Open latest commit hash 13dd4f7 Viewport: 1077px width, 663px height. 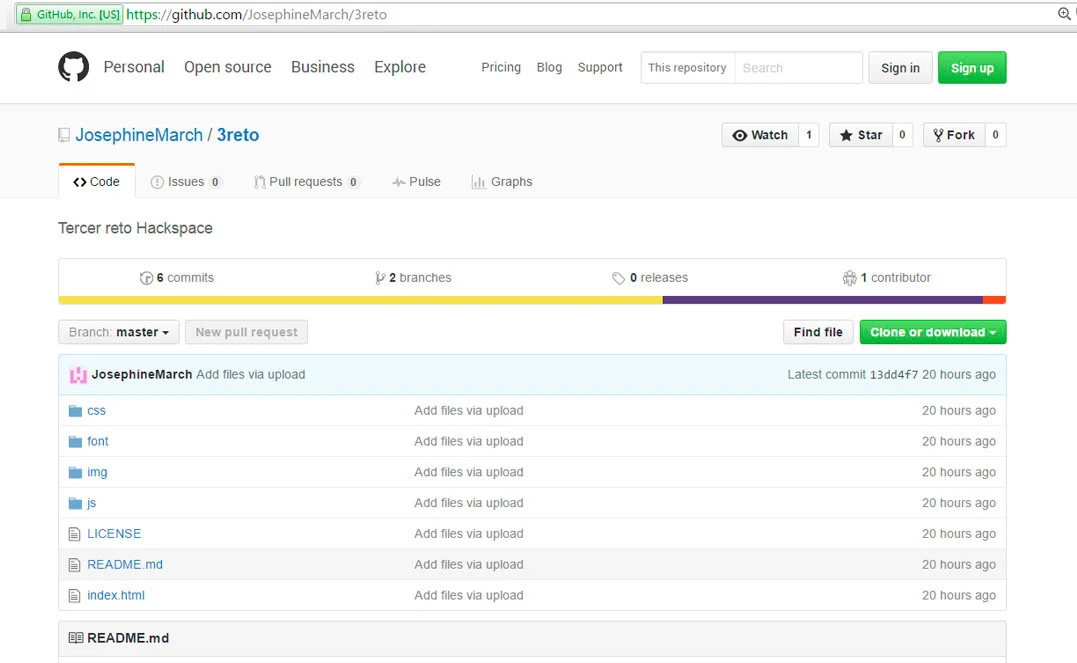click(x=894, y=374)
